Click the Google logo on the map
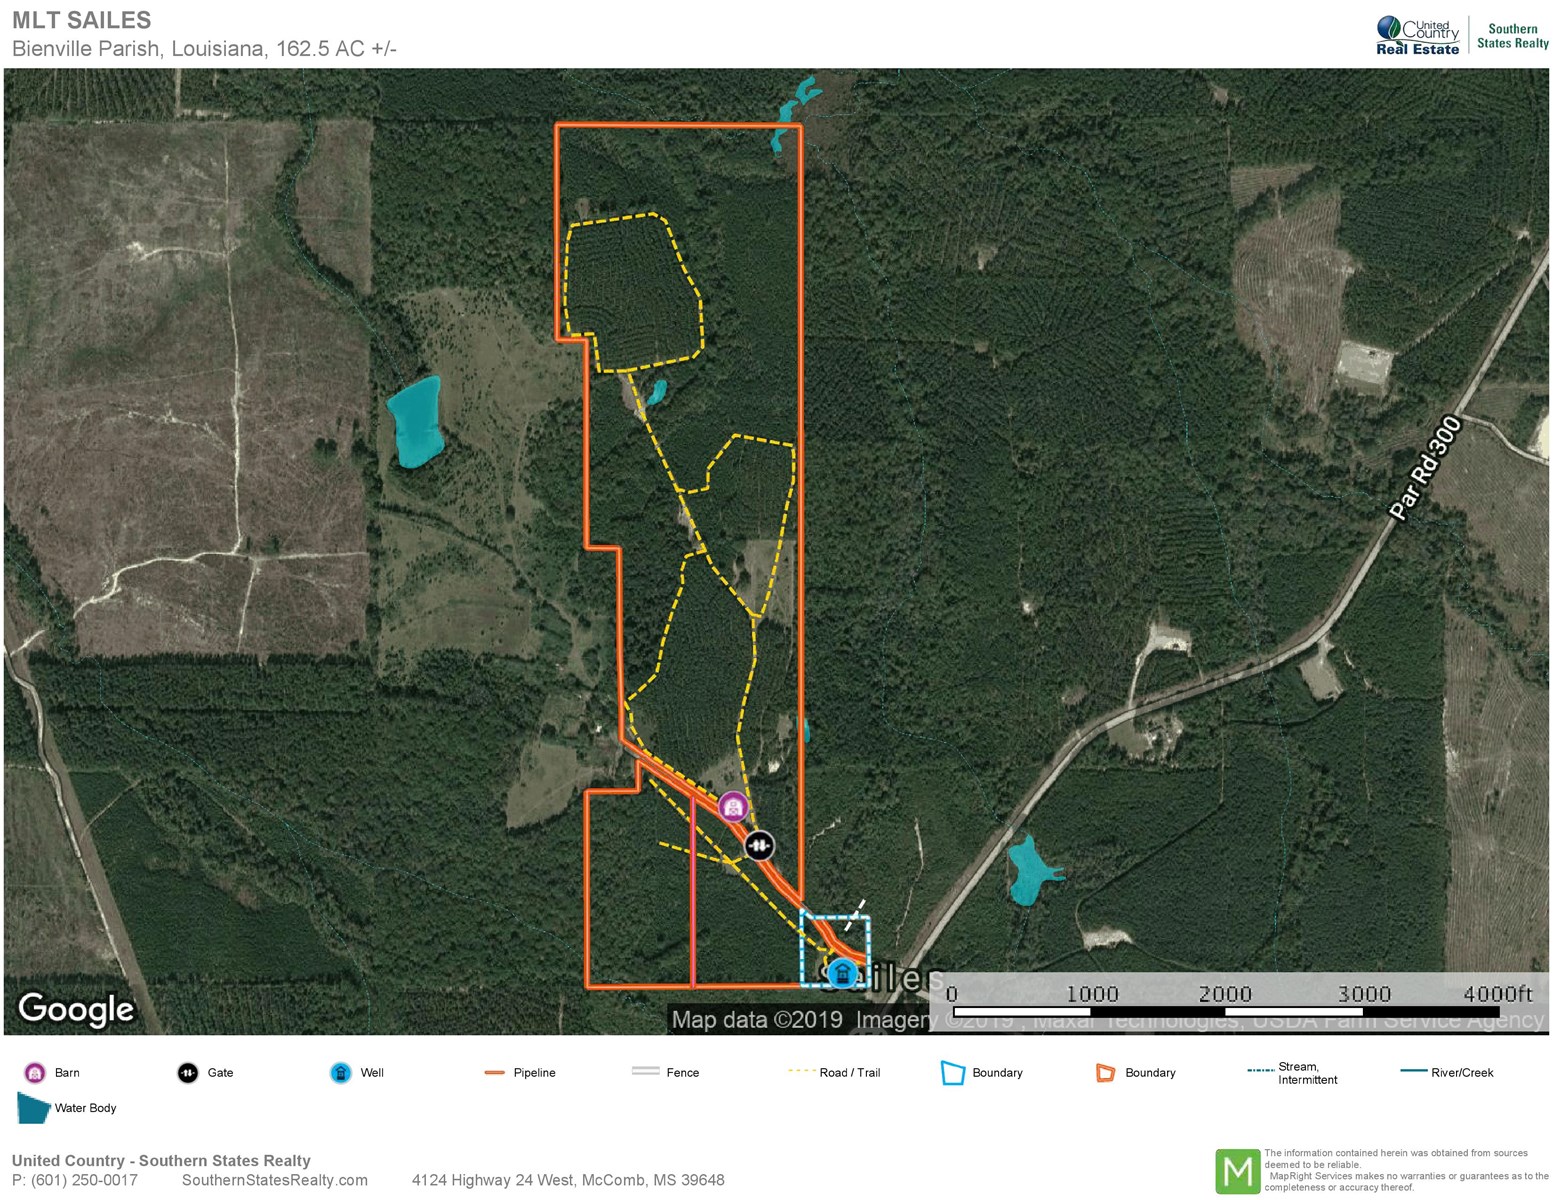 pos(76,1009)
